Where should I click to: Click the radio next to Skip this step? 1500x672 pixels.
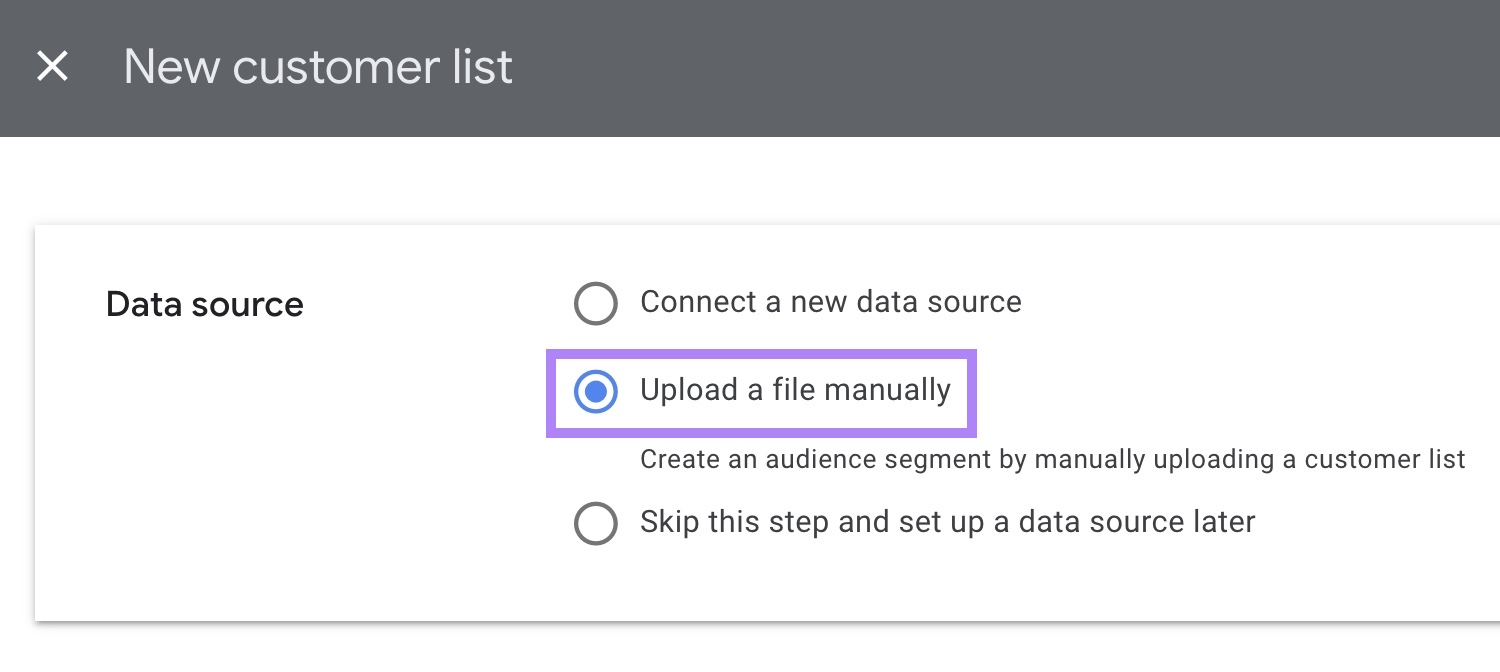[596, 522]
